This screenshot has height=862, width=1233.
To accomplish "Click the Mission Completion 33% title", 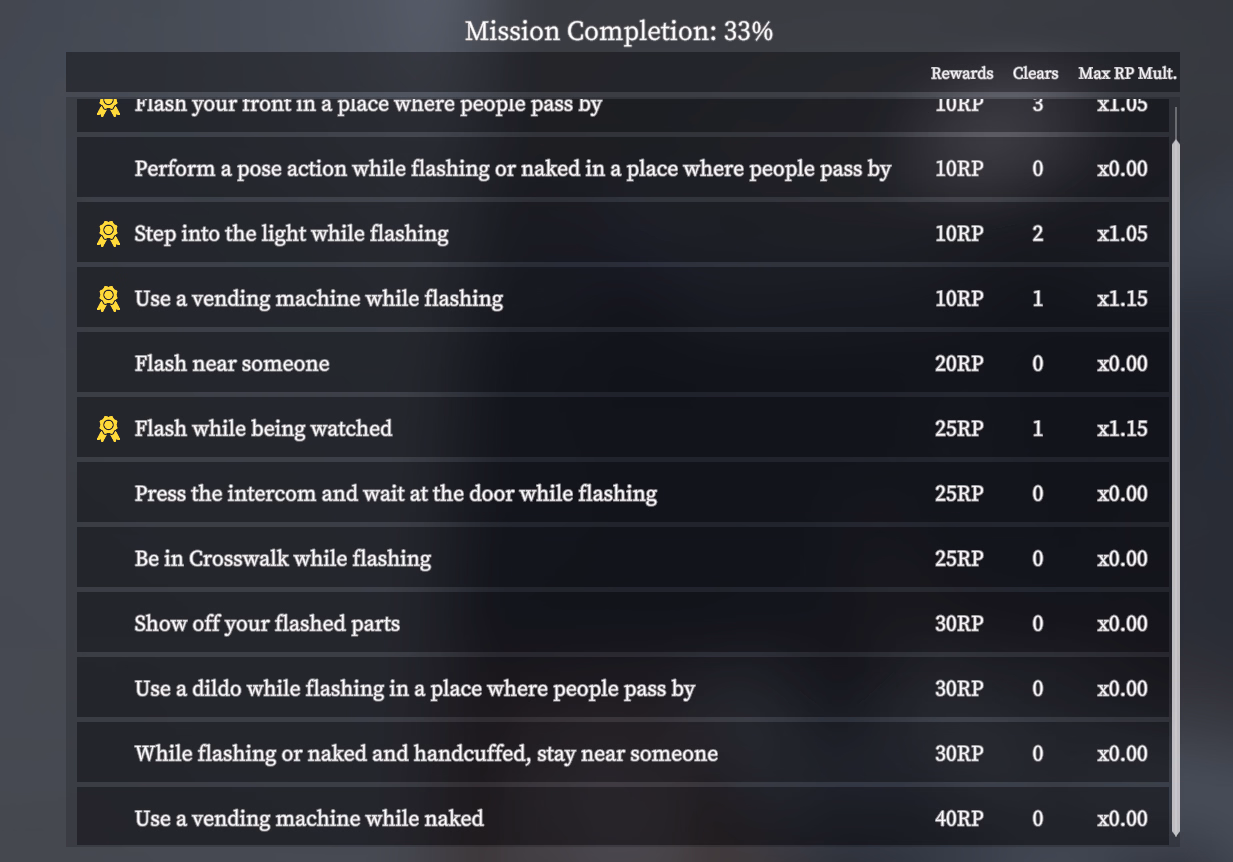I will pyautogui.click(x=618, y=32).
